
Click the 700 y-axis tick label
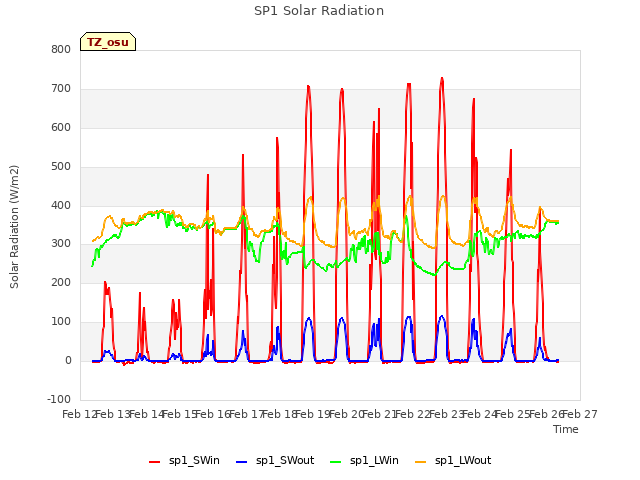click(x=61, y=88)
